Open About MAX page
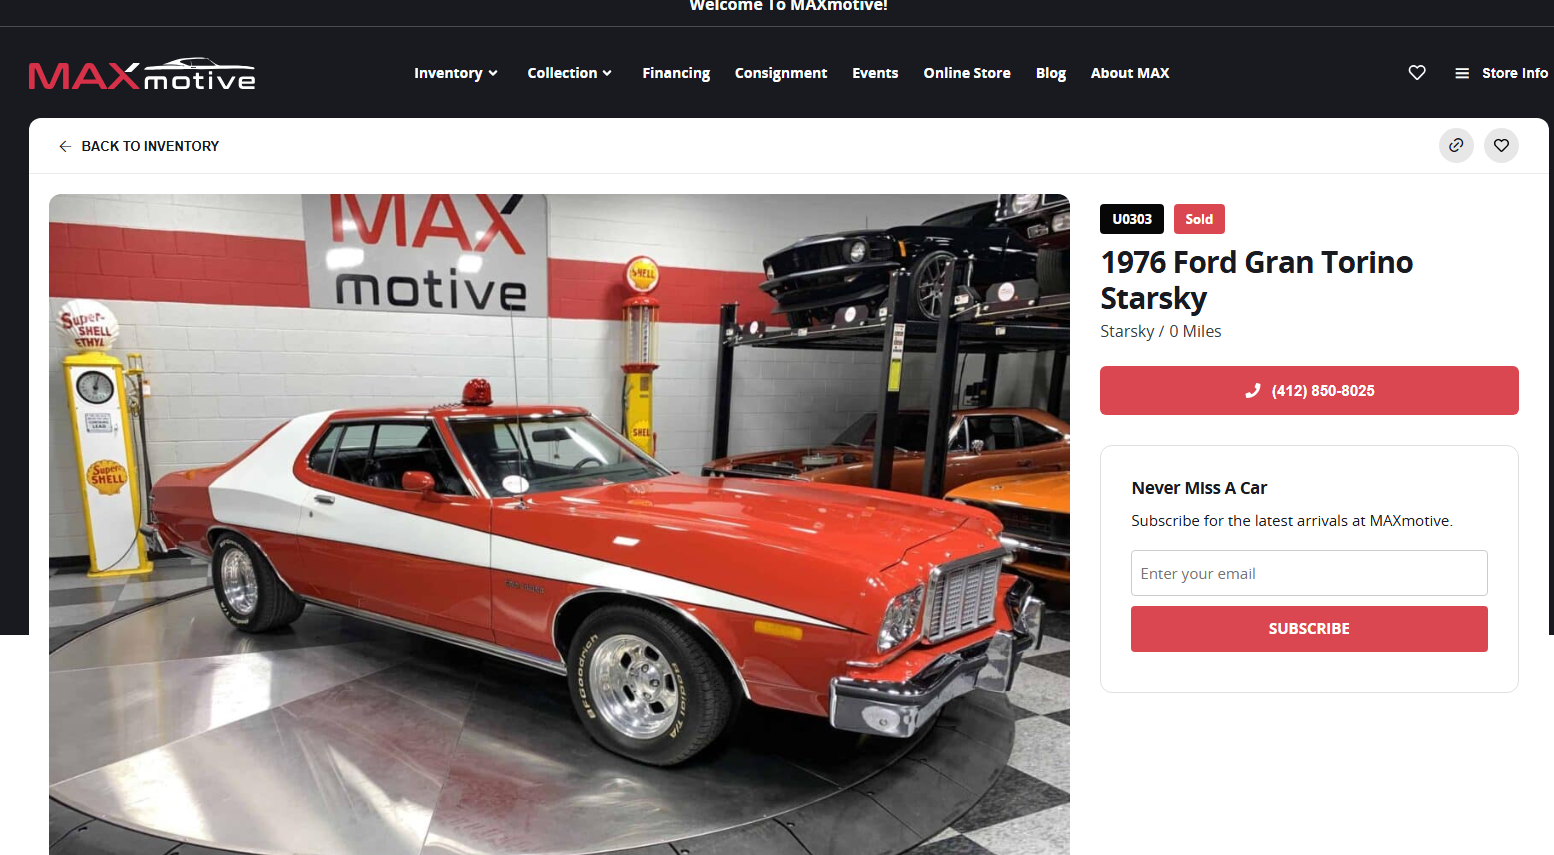 (1130, 73)
